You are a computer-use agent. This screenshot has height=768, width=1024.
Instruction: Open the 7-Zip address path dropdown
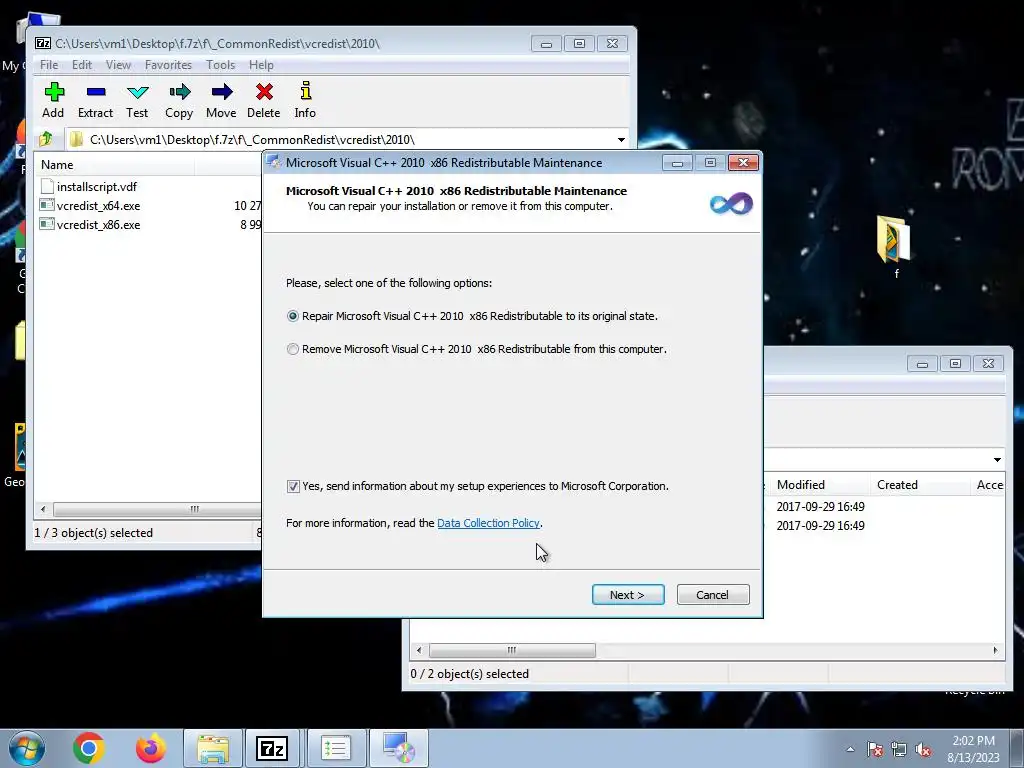click(x=621, y=140)
